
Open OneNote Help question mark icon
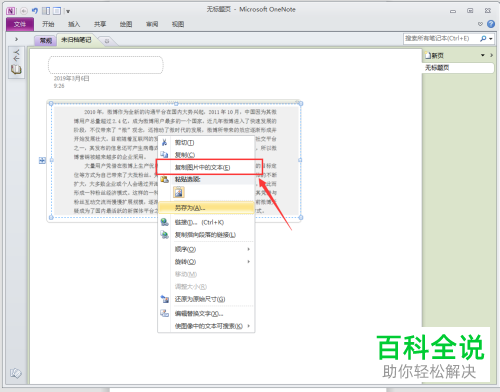pos(491,24)
